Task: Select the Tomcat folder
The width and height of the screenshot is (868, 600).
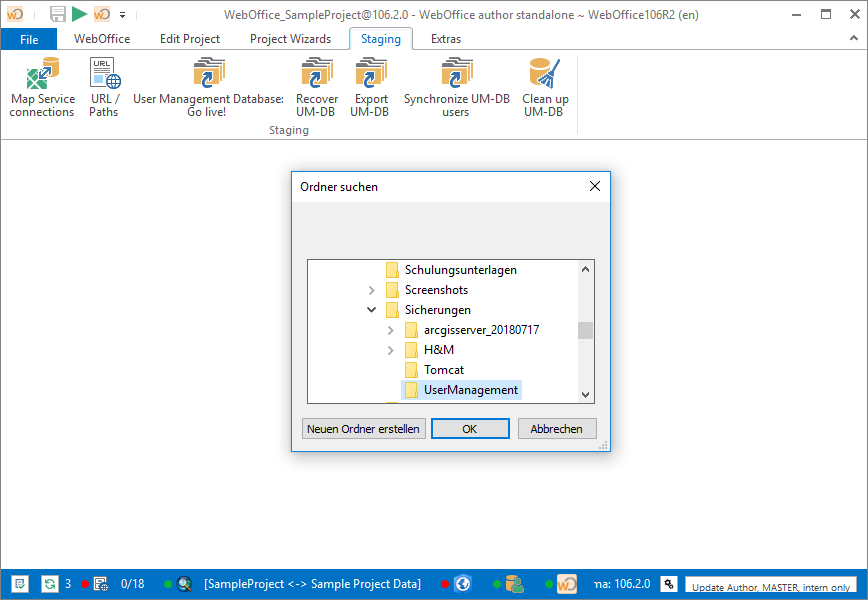Action: tap(444, 369)
